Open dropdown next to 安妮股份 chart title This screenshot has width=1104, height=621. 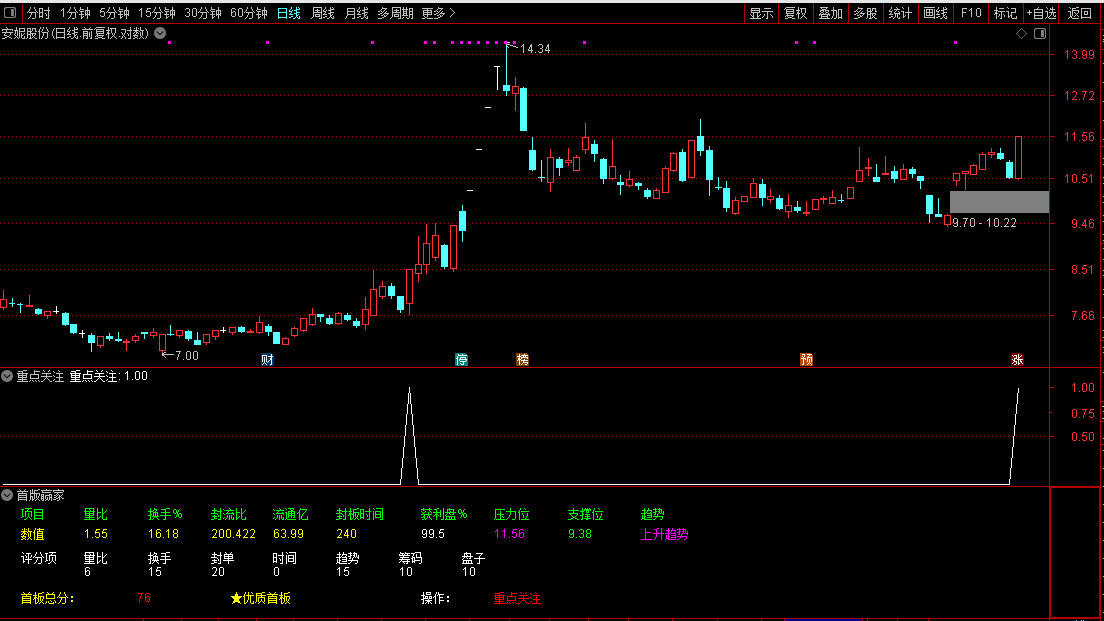pyautogui.click(x=161, y=33)
